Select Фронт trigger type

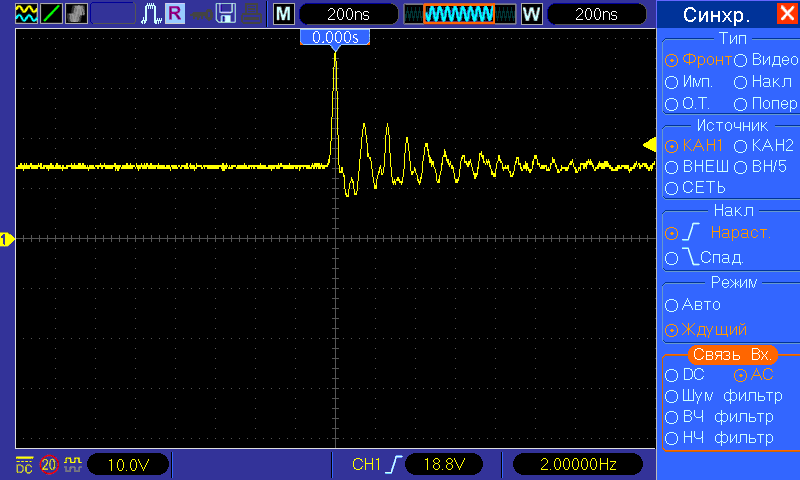[x=698, y=60]
